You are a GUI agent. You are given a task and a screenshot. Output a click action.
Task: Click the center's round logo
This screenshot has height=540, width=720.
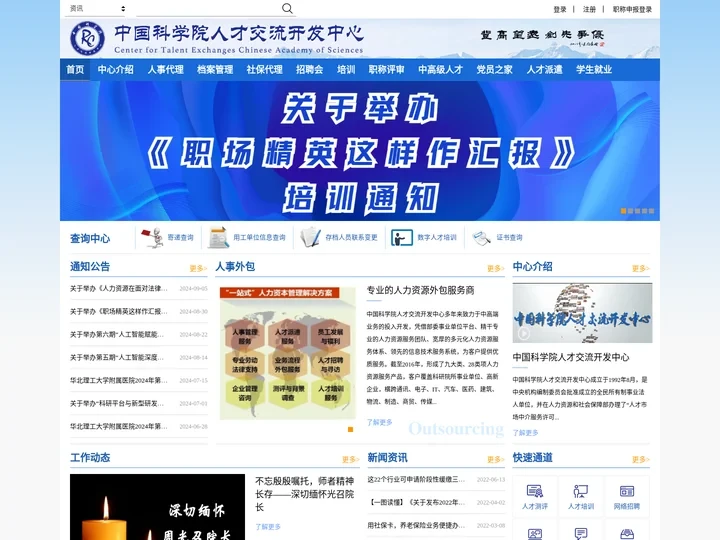click(87, 38)
